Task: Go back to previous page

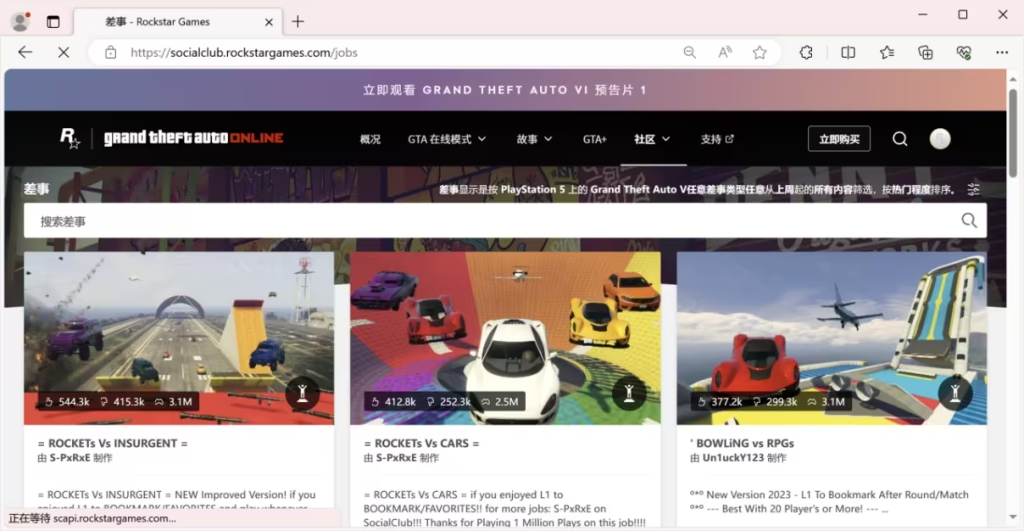Action: coord(25,52)
